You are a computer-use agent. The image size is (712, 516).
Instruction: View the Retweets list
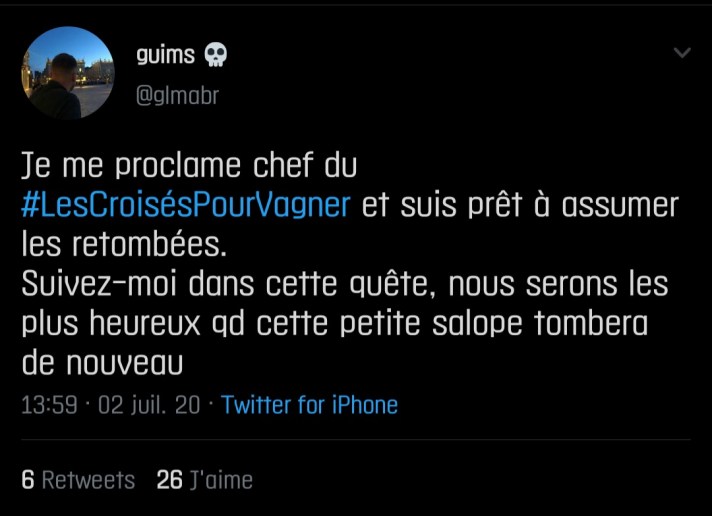coord(88,480)
